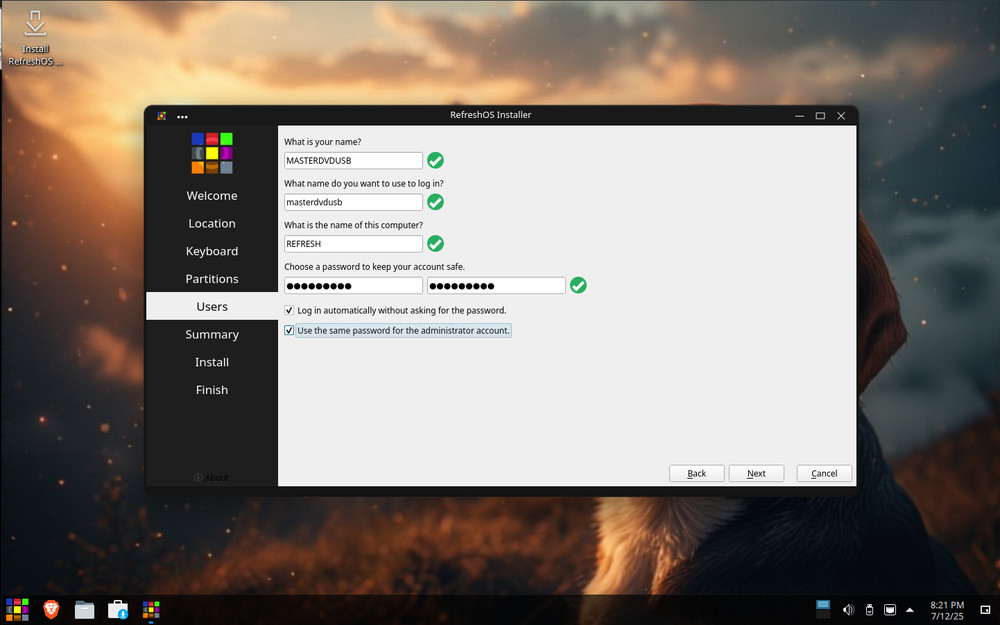
Task: Click the network tray icon
Action: pyautogui.click(x=890, y=610)
